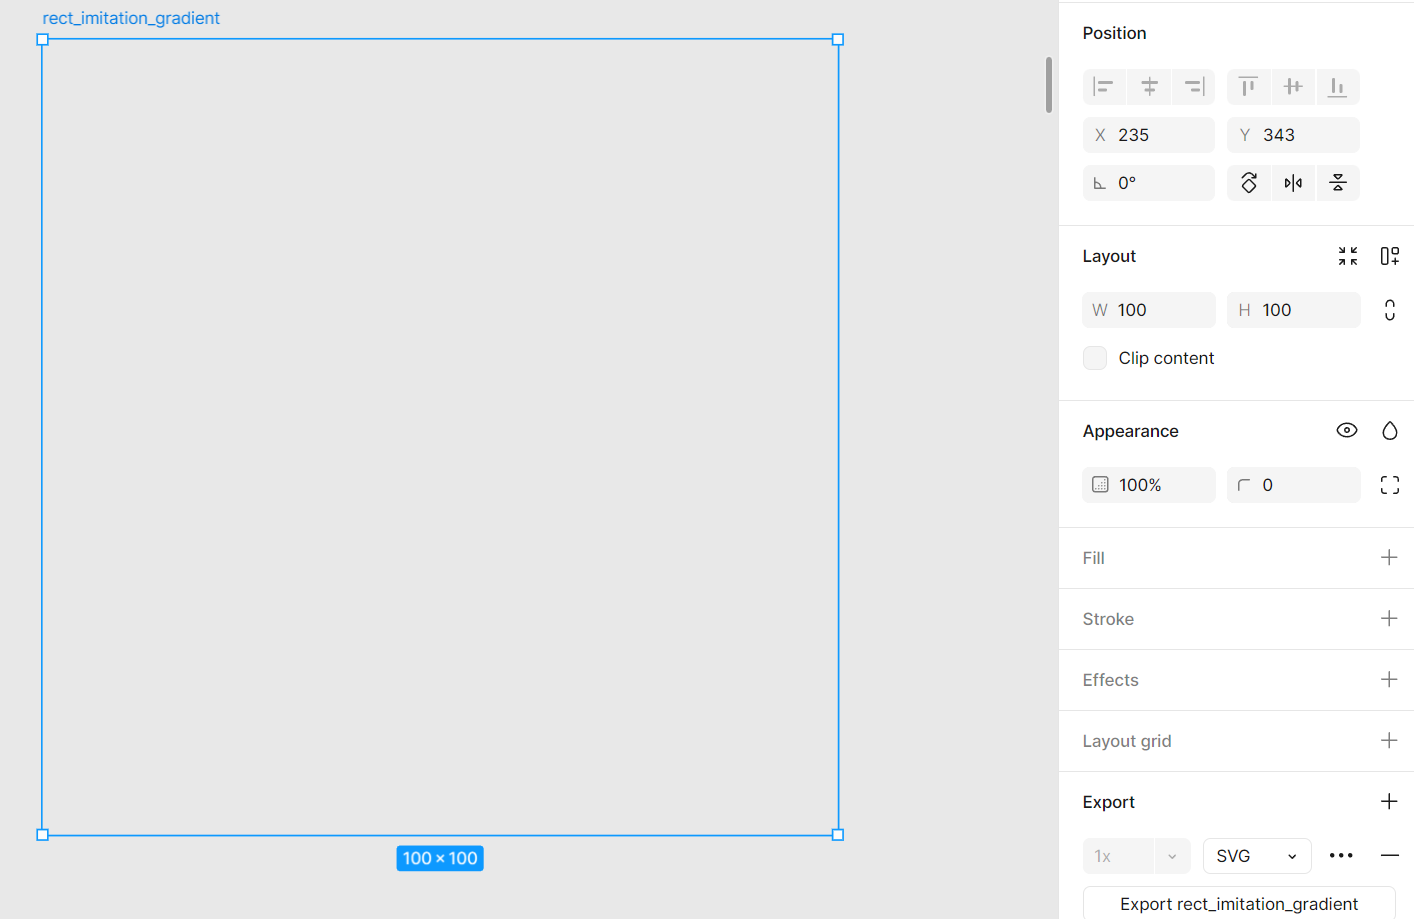
Task: Flip the frame horizontally
Action: pyautogui.click(x=1293, y=183)
